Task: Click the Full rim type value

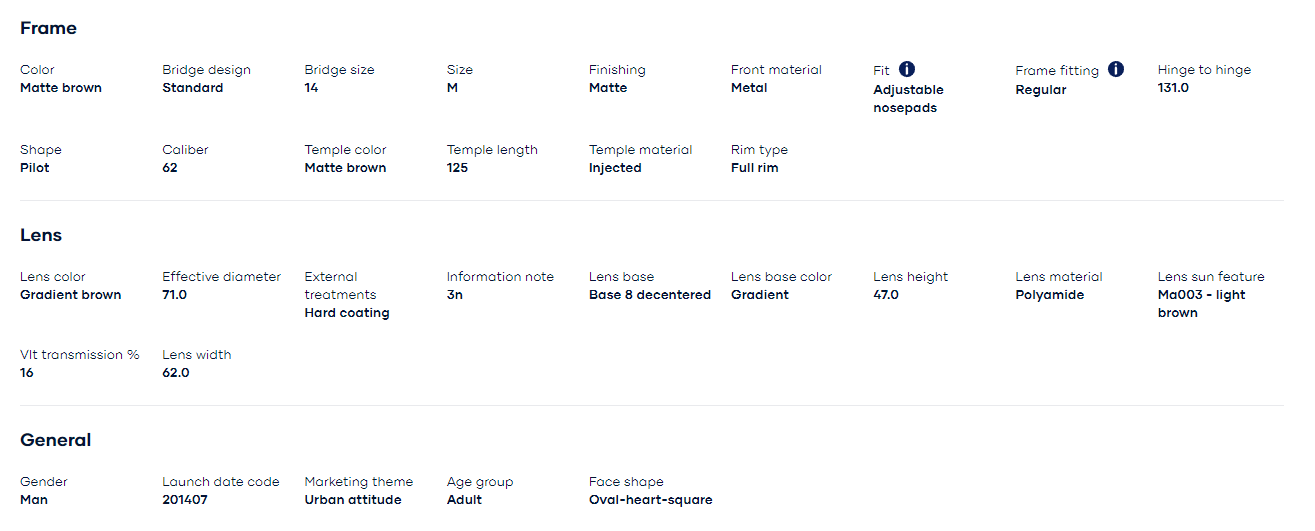Action: [755, 168]
